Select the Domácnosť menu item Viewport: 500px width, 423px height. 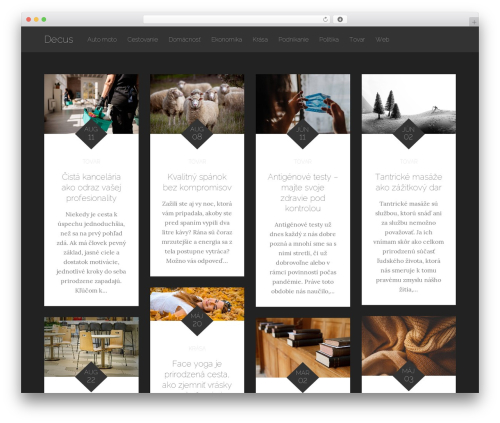click(184, 40)
